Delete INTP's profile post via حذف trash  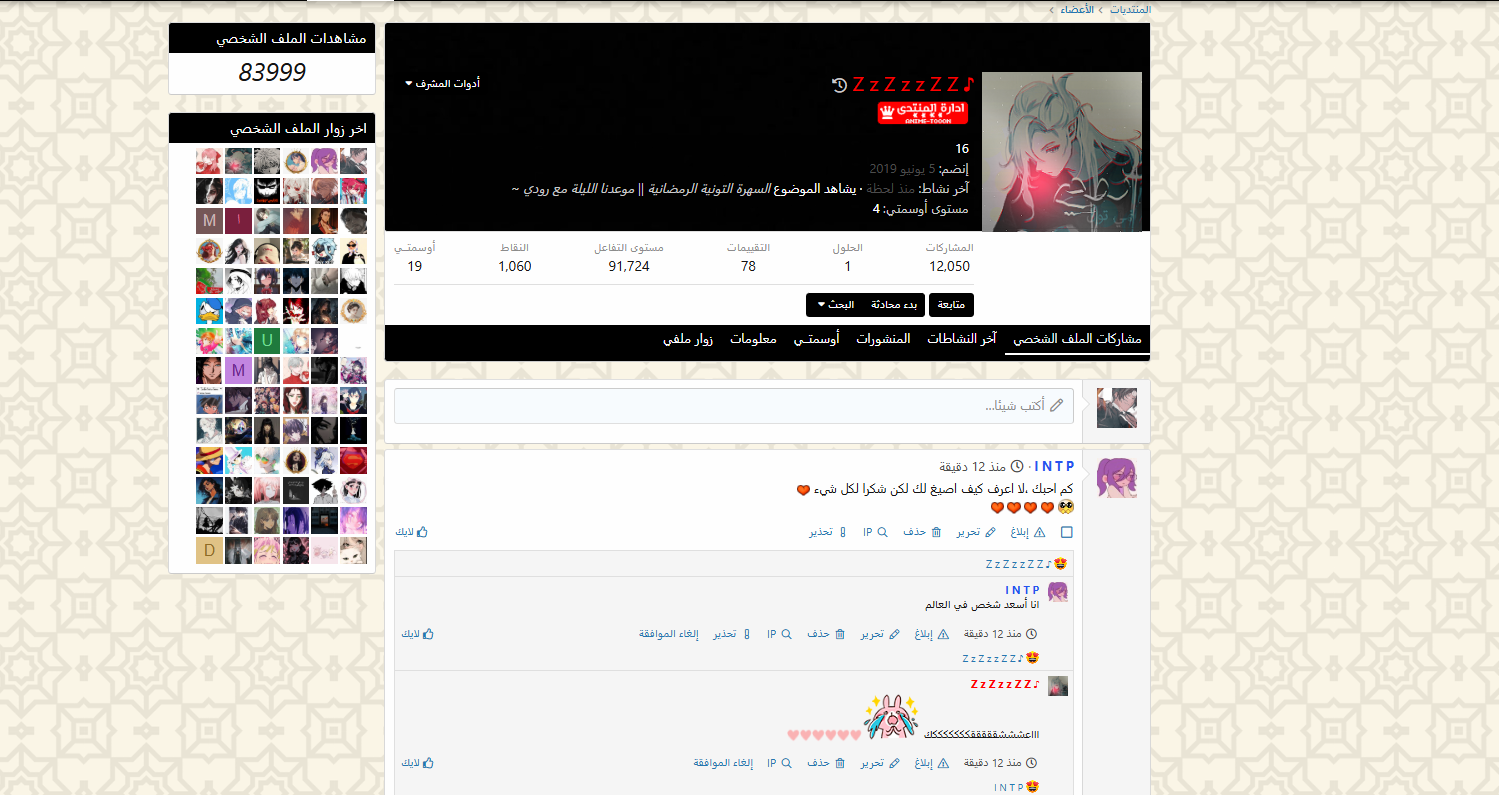922,532
